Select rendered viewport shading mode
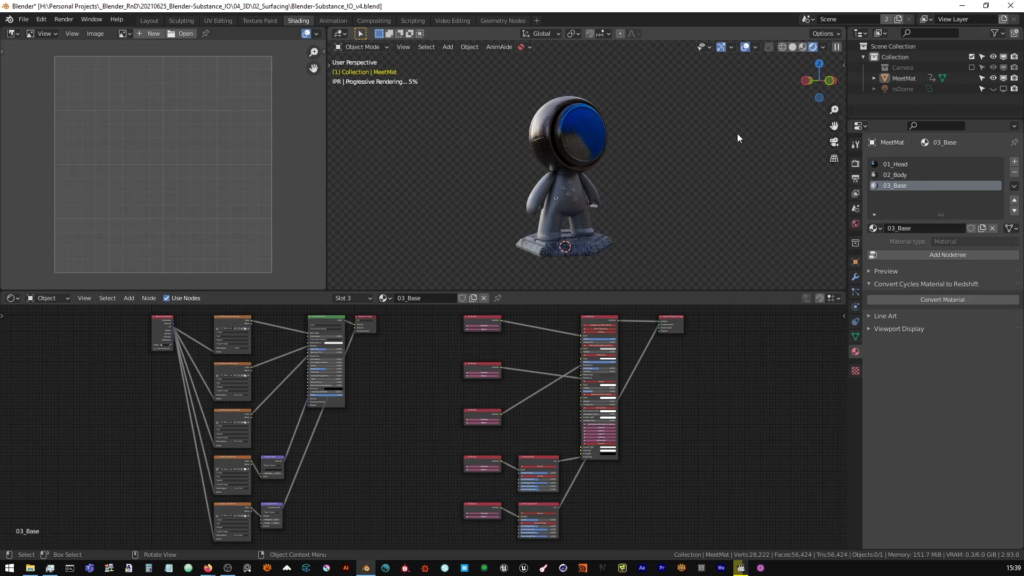Screen dimensions: 1024x576 tap(813, 47)
